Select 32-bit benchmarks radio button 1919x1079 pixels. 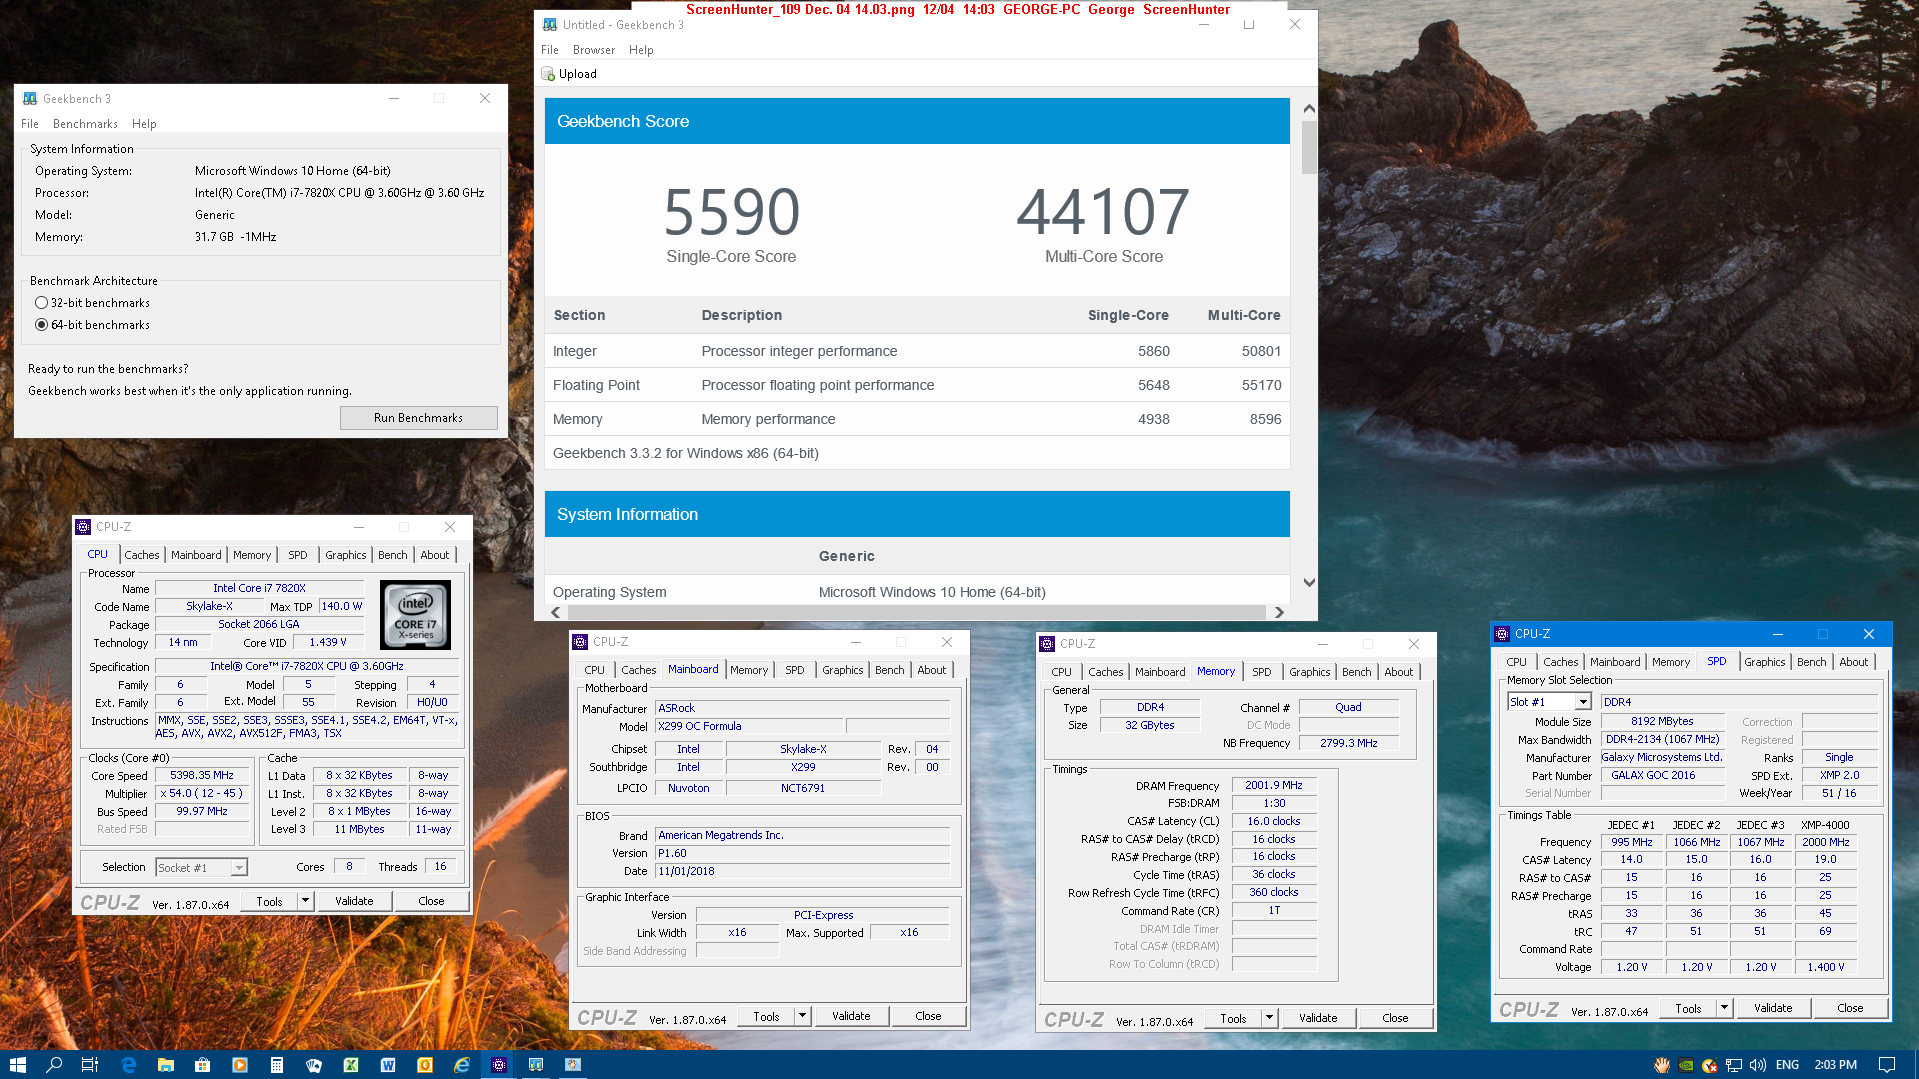coord(41,303)
